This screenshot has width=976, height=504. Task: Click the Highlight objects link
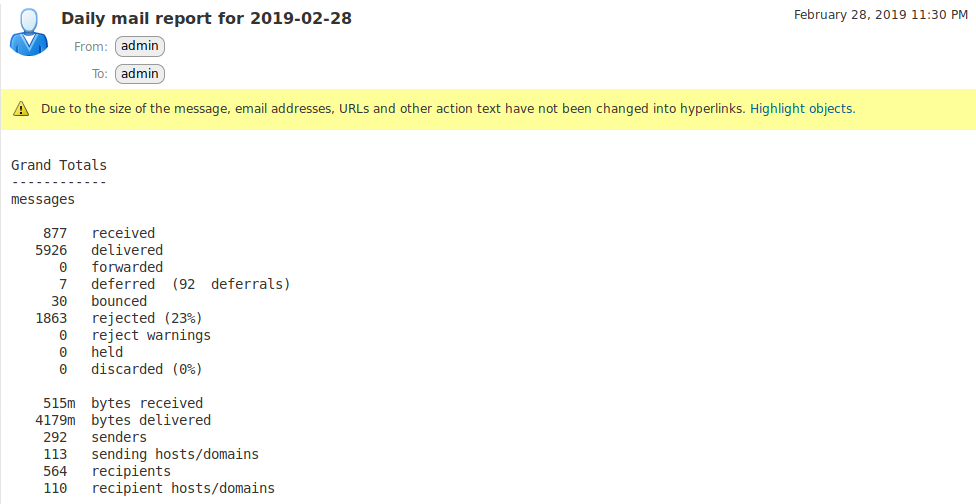[x=802, y=109]
